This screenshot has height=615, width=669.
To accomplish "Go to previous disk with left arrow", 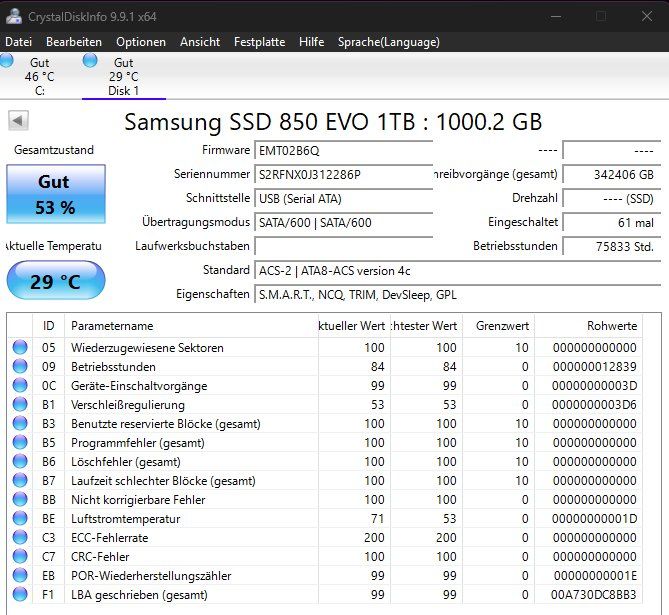I will pos(18,121).
